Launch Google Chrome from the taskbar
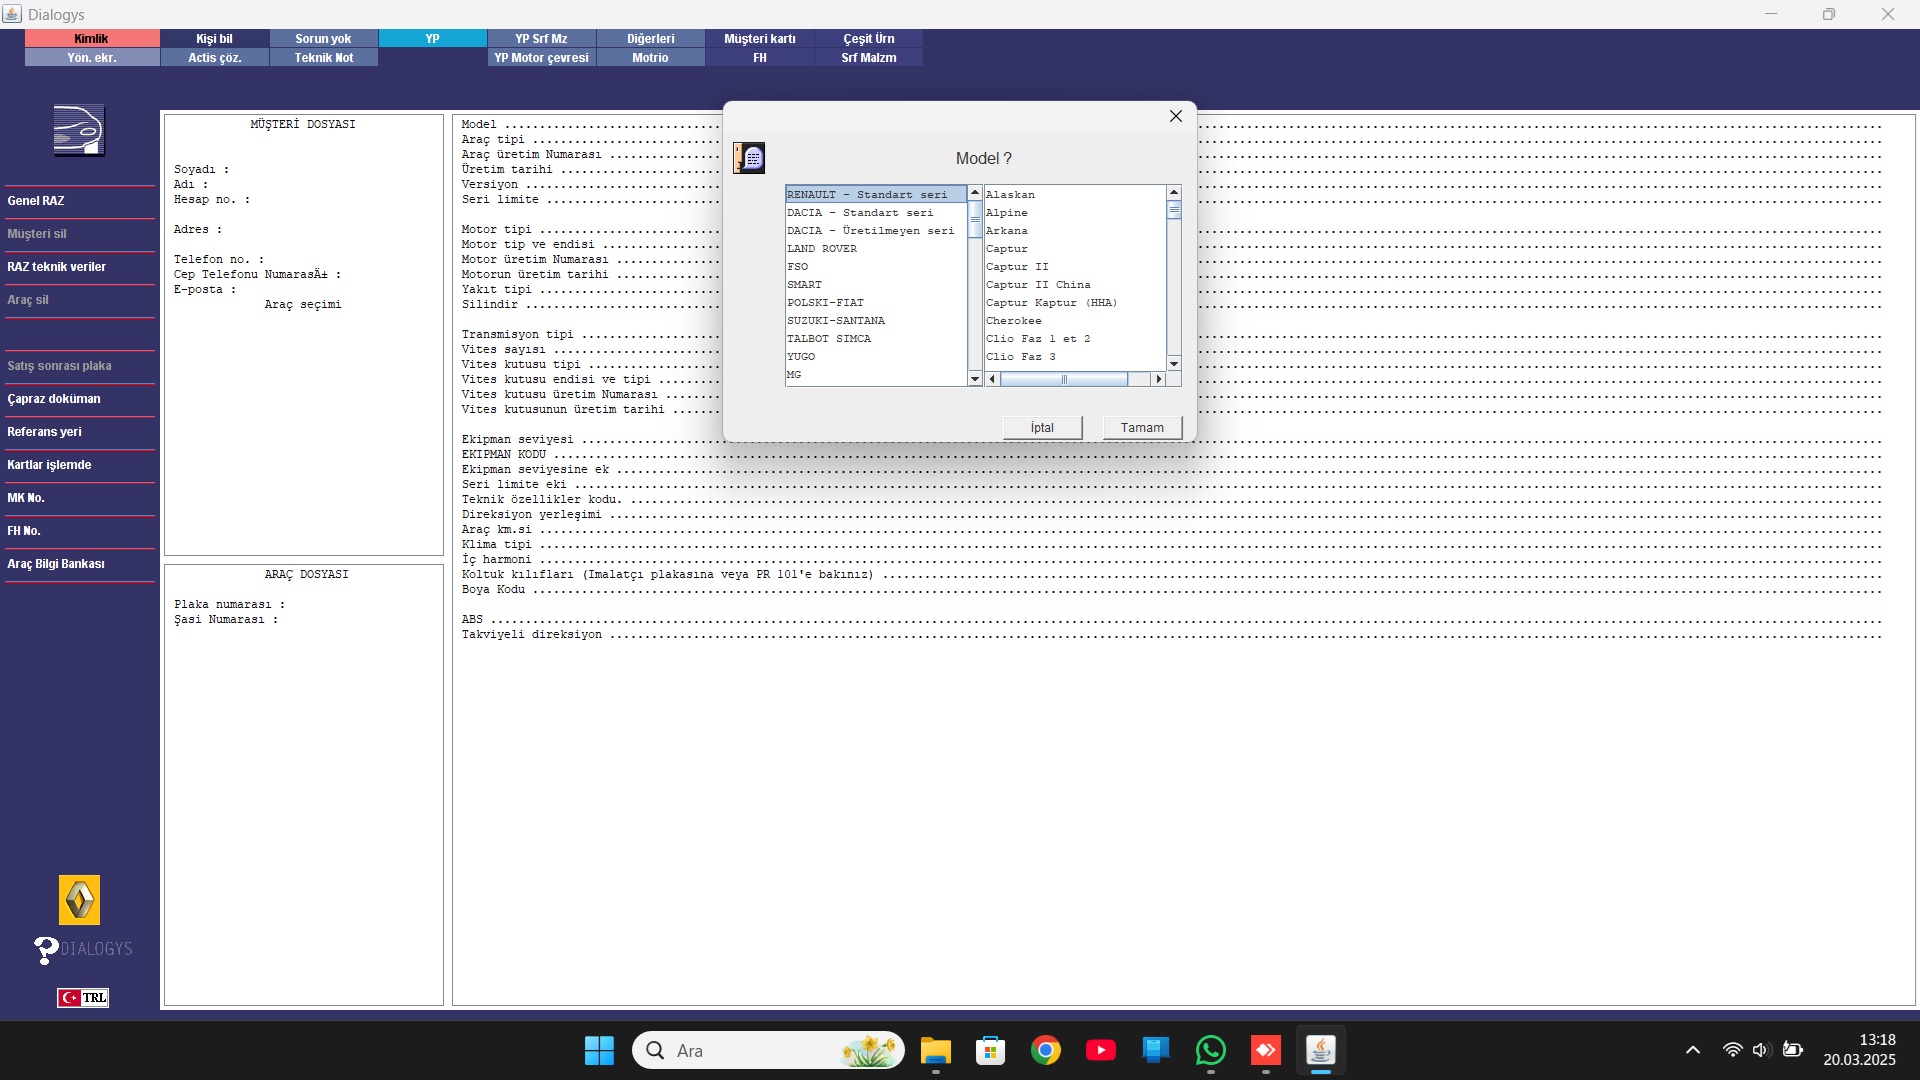Image resolution: width=1920 pixels, height=1080 pixels. coord(1046,1050)
